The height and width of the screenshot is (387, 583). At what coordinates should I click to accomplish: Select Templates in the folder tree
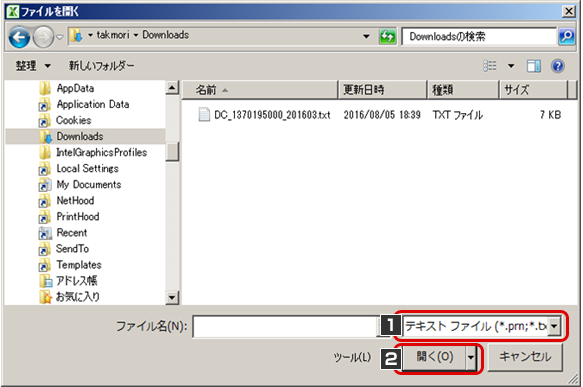tap(79, 264)
